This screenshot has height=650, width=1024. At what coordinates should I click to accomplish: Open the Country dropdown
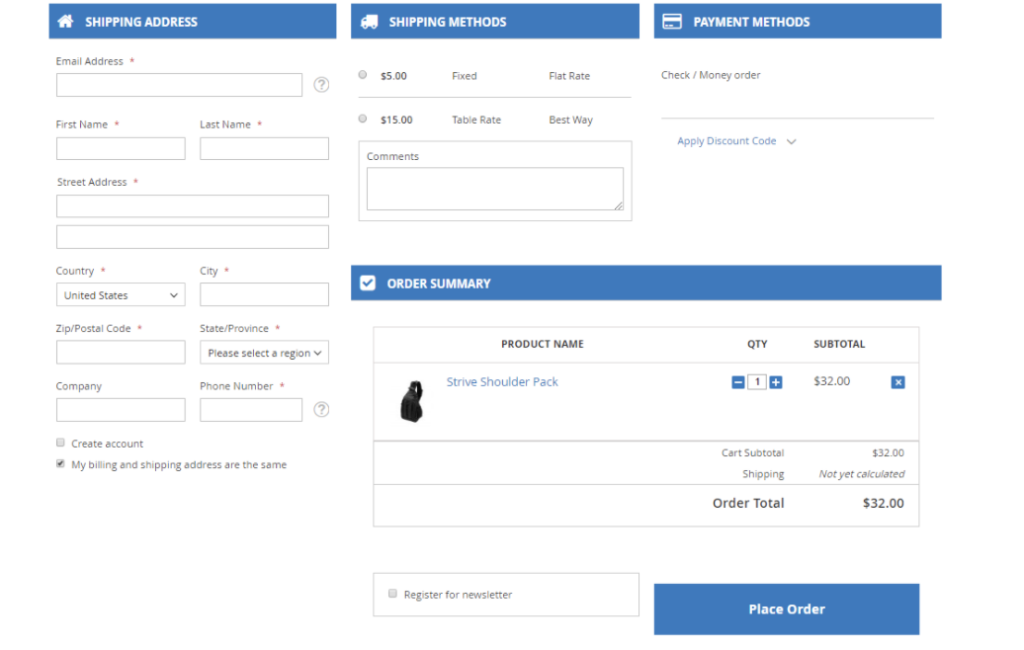pos(120,295)
